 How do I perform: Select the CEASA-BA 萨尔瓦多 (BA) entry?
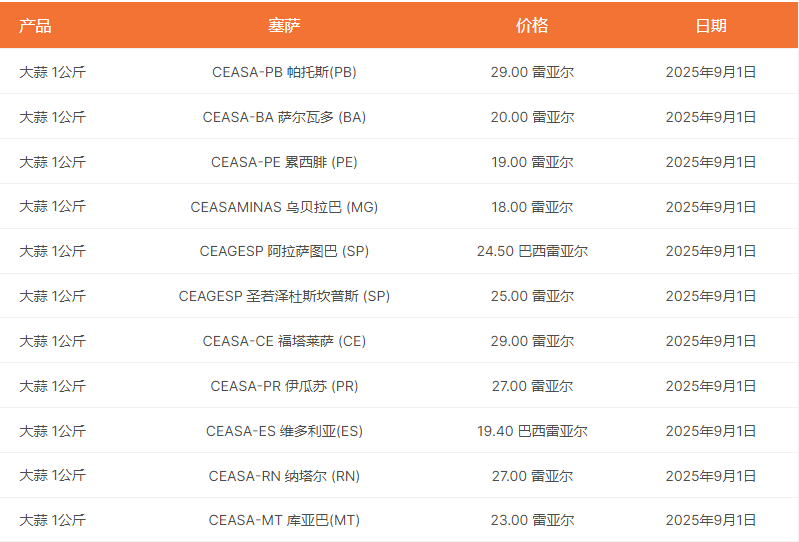(284, 117)
